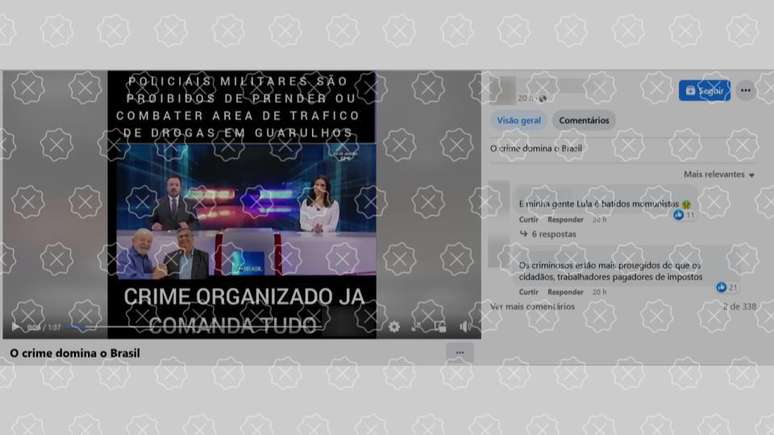Screen dimensions: 774x435
Task: Like the second comment with Curtir
Action: [x=529, y=292]
